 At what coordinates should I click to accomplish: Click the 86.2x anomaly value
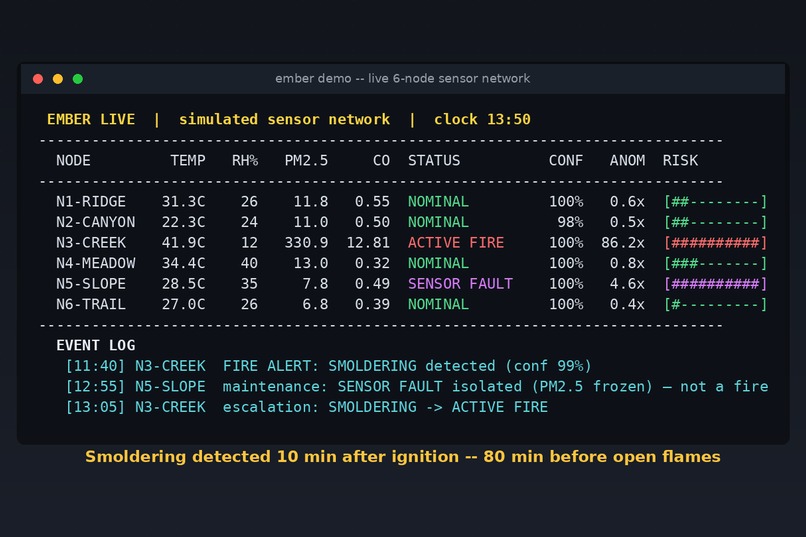[623, 243]
